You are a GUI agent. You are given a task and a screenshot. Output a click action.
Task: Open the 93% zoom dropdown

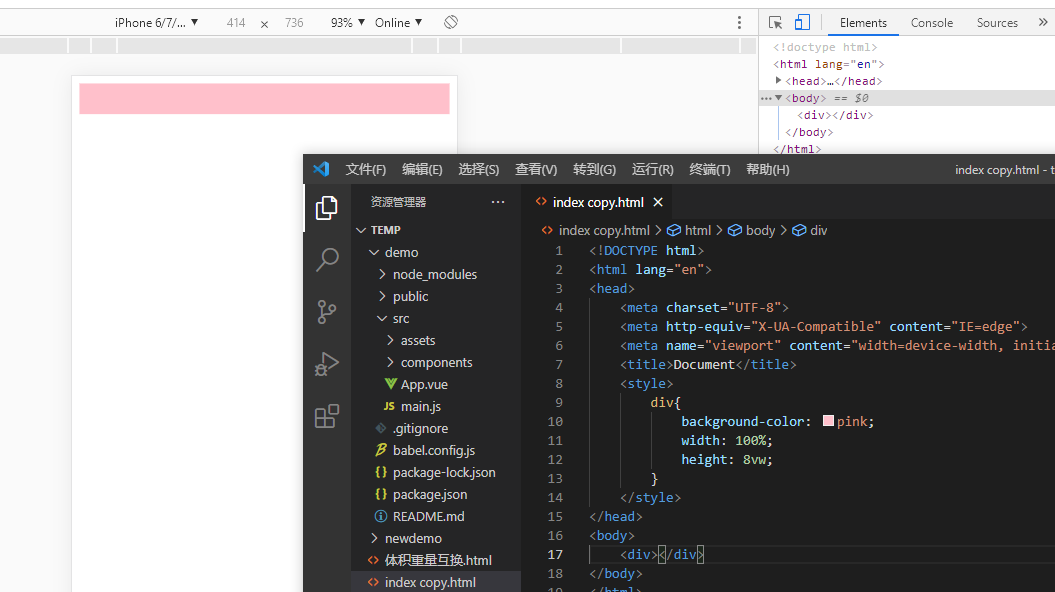tap(347, 22)
